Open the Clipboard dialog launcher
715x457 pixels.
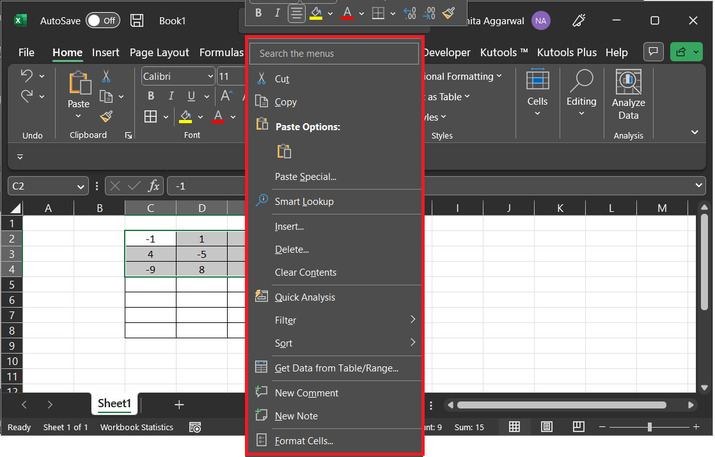coord(129,135)
